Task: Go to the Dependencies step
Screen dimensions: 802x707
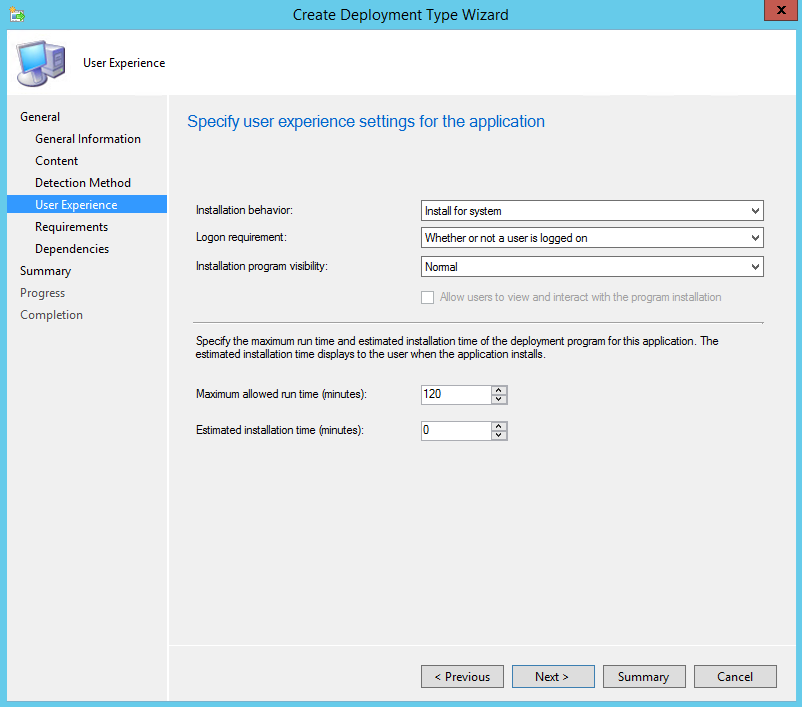Action: tap(72, 249)
